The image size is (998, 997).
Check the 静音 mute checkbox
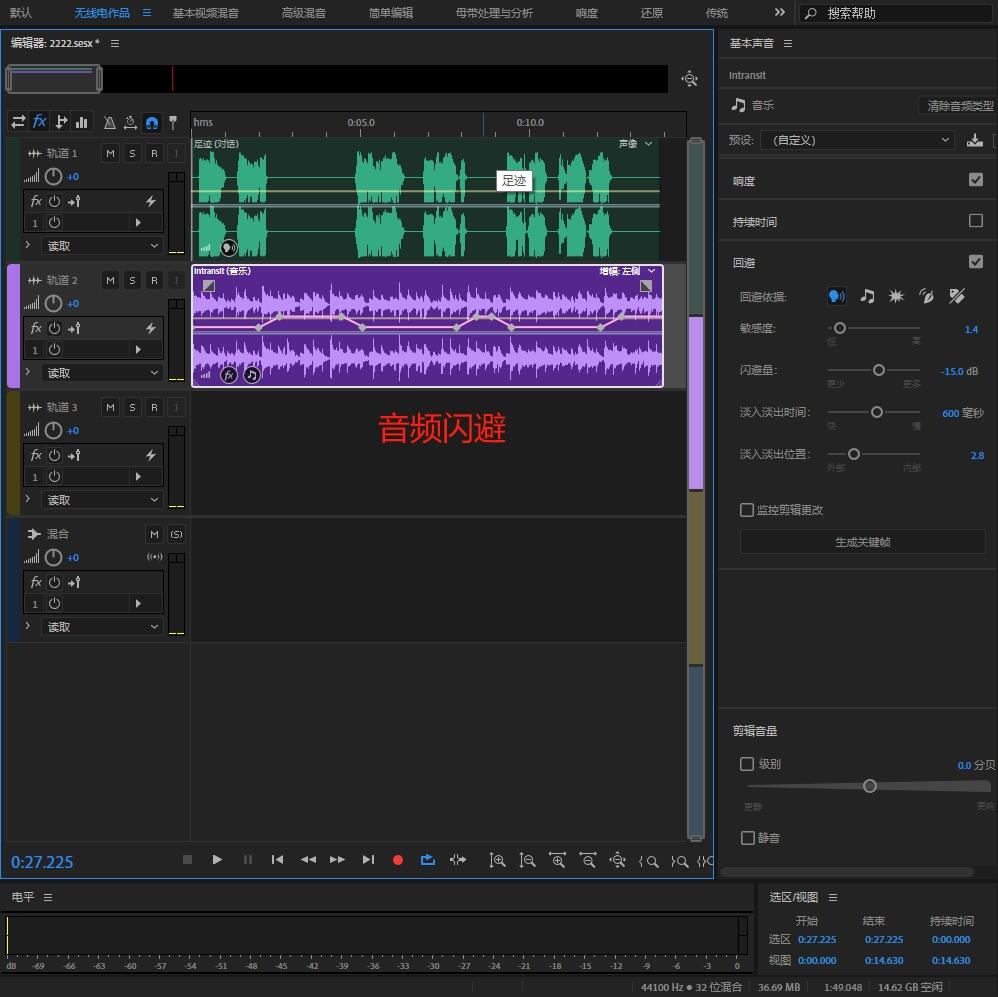[748, 838]
